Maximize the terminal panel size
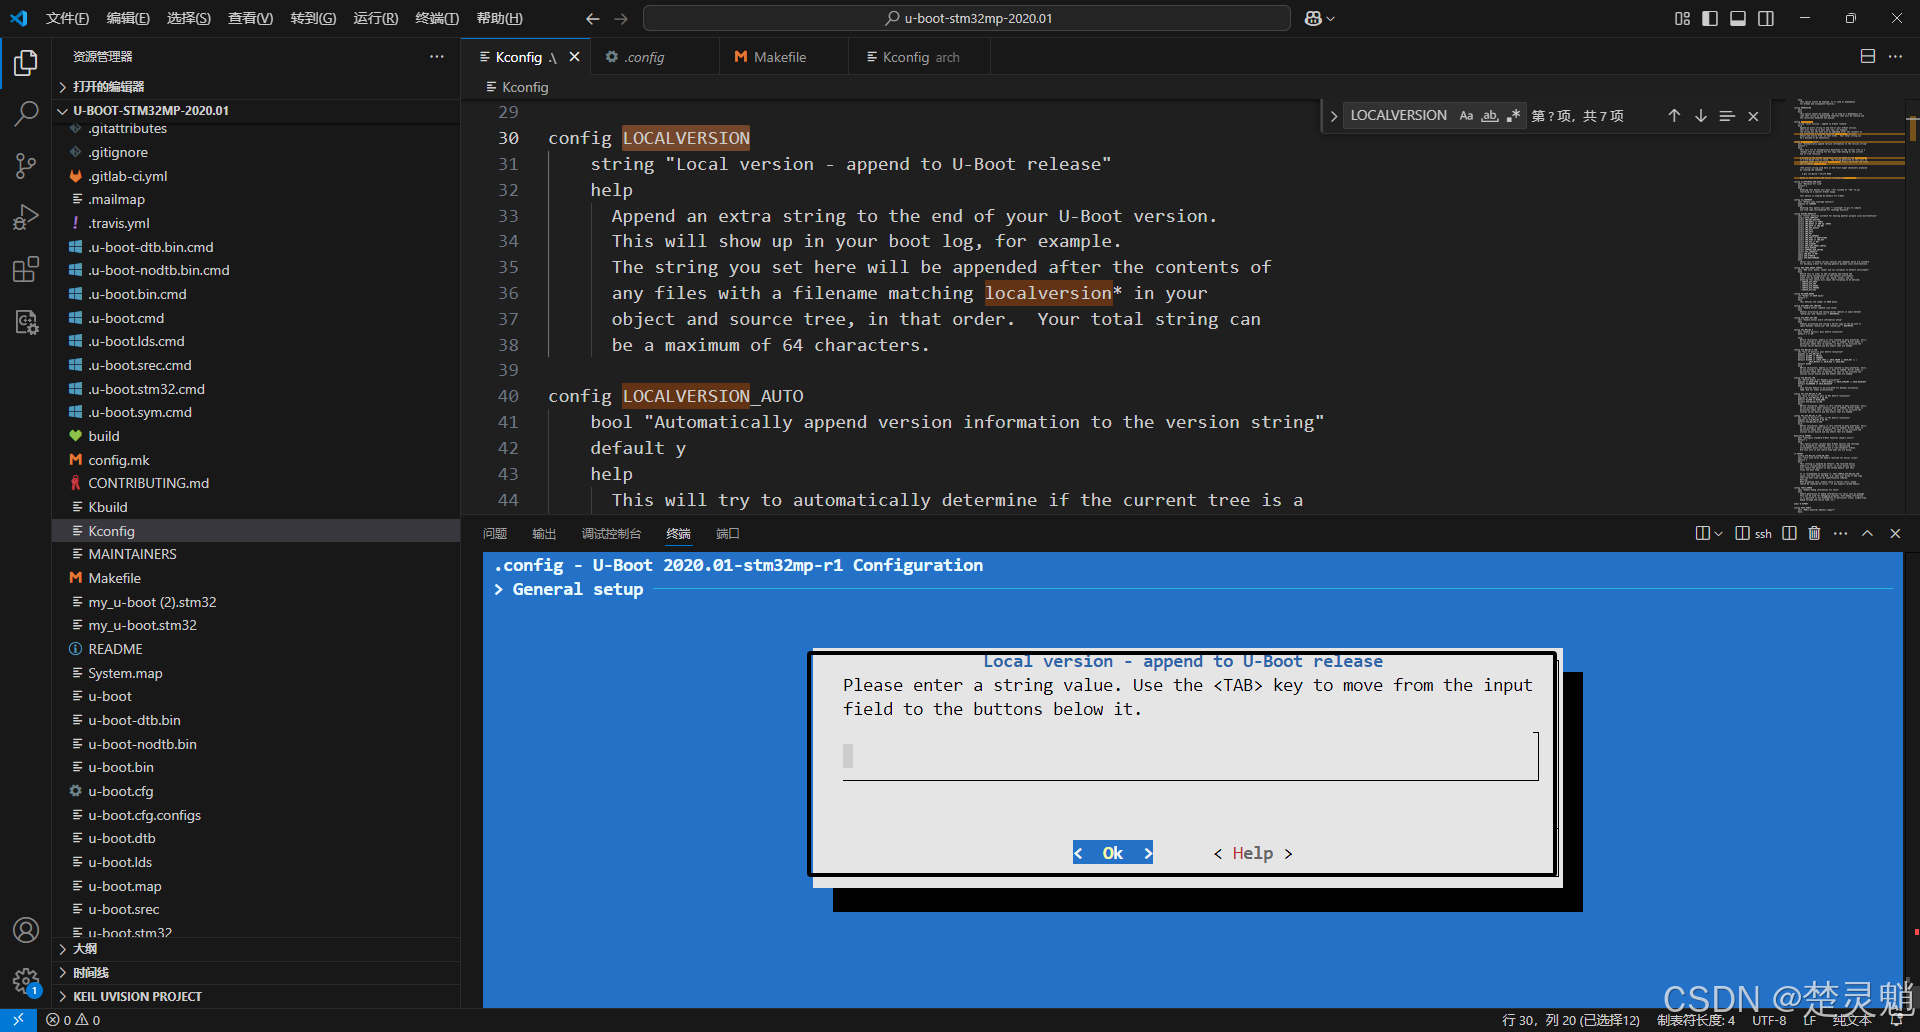 tap(1867, 533)
